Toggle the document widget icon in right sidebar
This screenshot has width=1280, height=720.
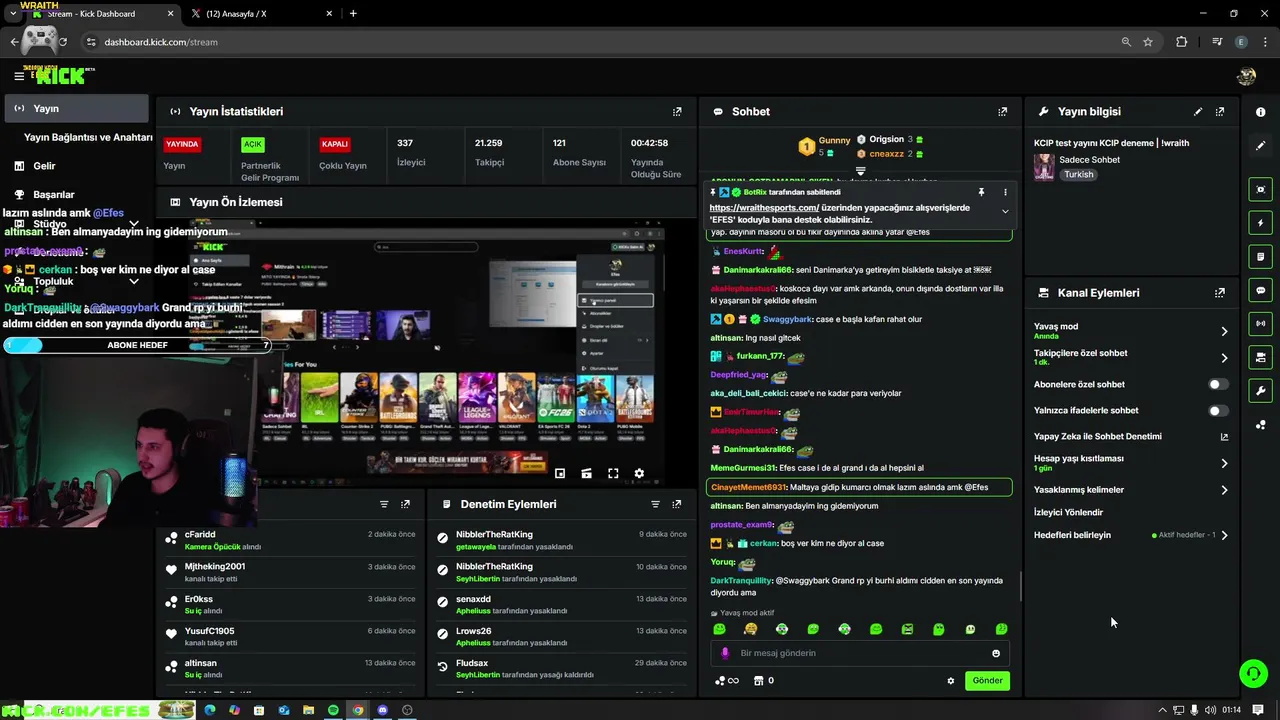point(1261,257)
